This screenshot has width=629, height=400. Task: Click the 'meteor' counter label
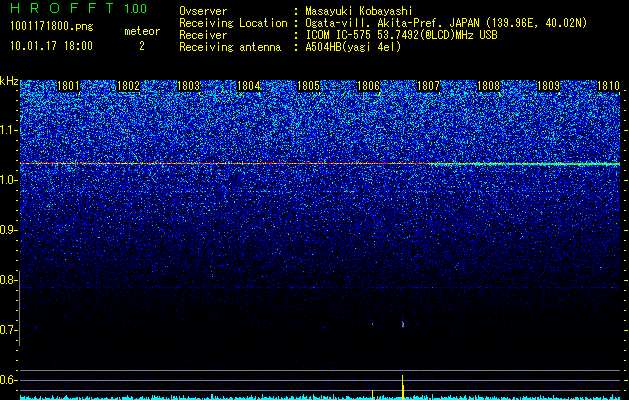click(142, 31)
